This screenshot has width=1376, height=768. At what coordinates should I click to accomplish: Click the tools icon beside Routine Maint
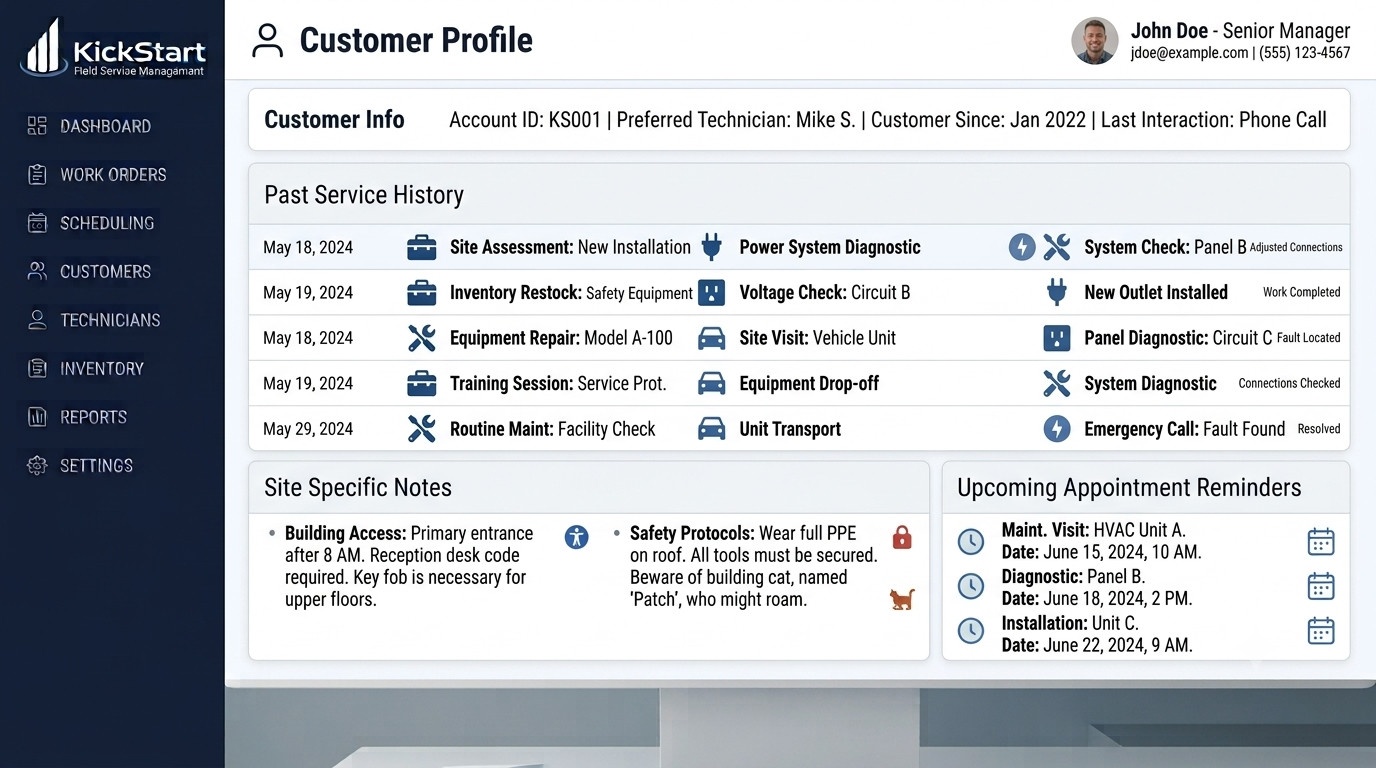(x=422, y=429)
